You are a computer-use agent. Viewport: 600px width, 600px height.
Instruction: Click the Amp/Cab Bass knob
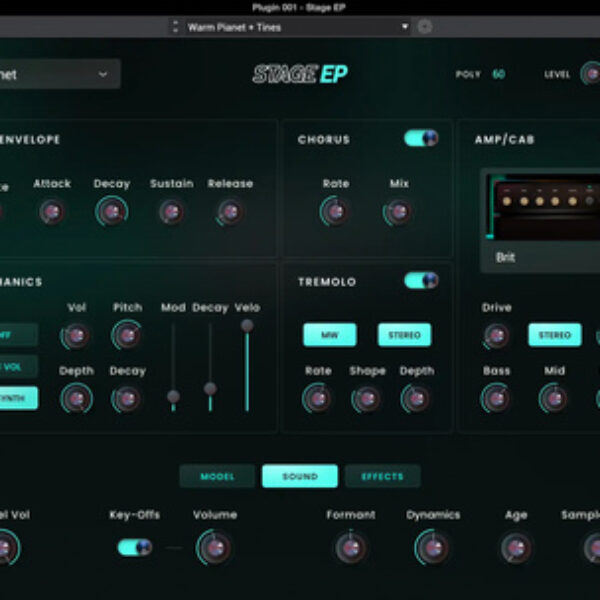[x=496, y=398]
